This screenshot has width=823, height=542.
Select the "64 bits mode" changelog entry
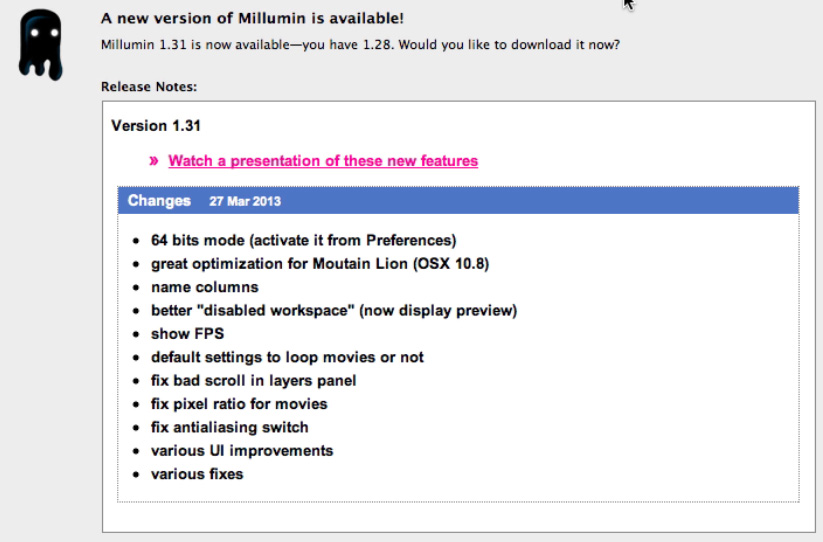pos(303,240)
